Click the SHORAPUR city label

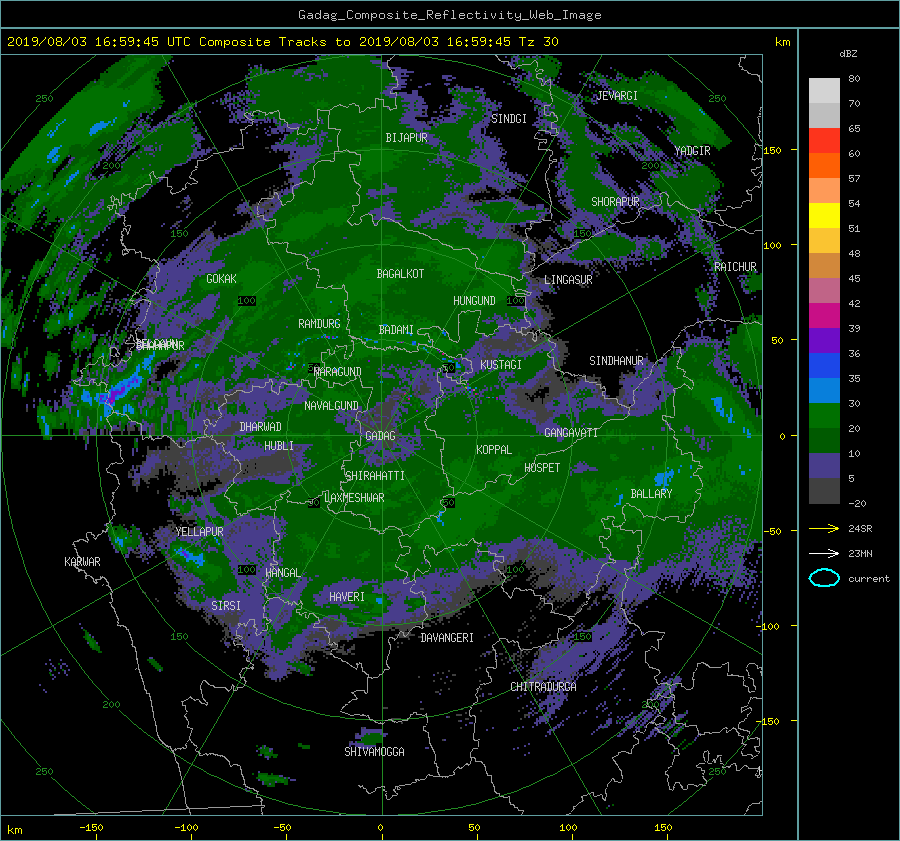[x=615, y=202]
